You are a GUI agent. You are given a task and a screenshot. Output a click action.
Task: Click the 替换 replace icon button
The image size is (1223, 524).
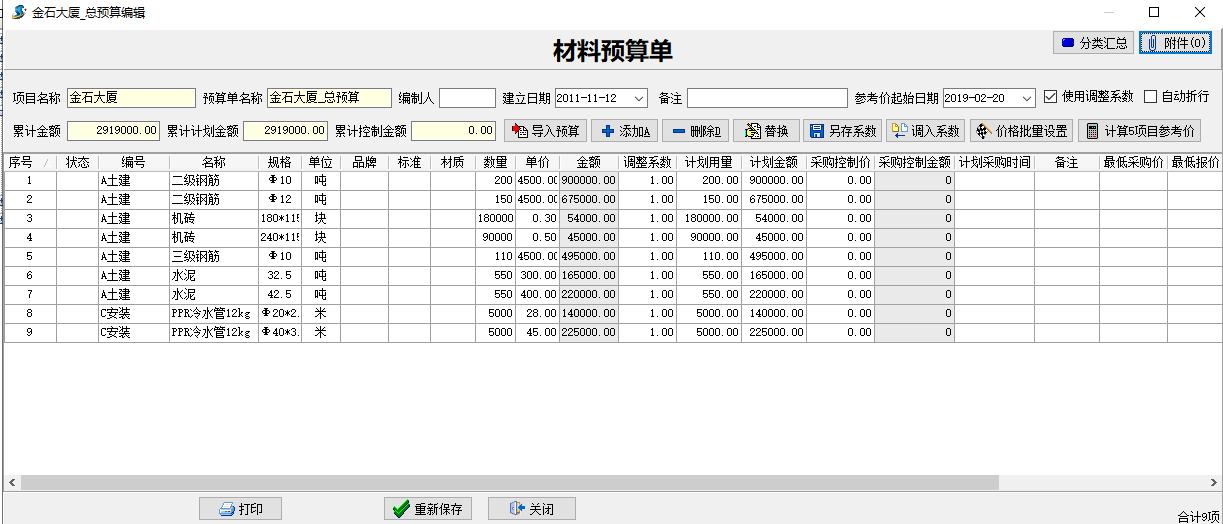(766, 131)
